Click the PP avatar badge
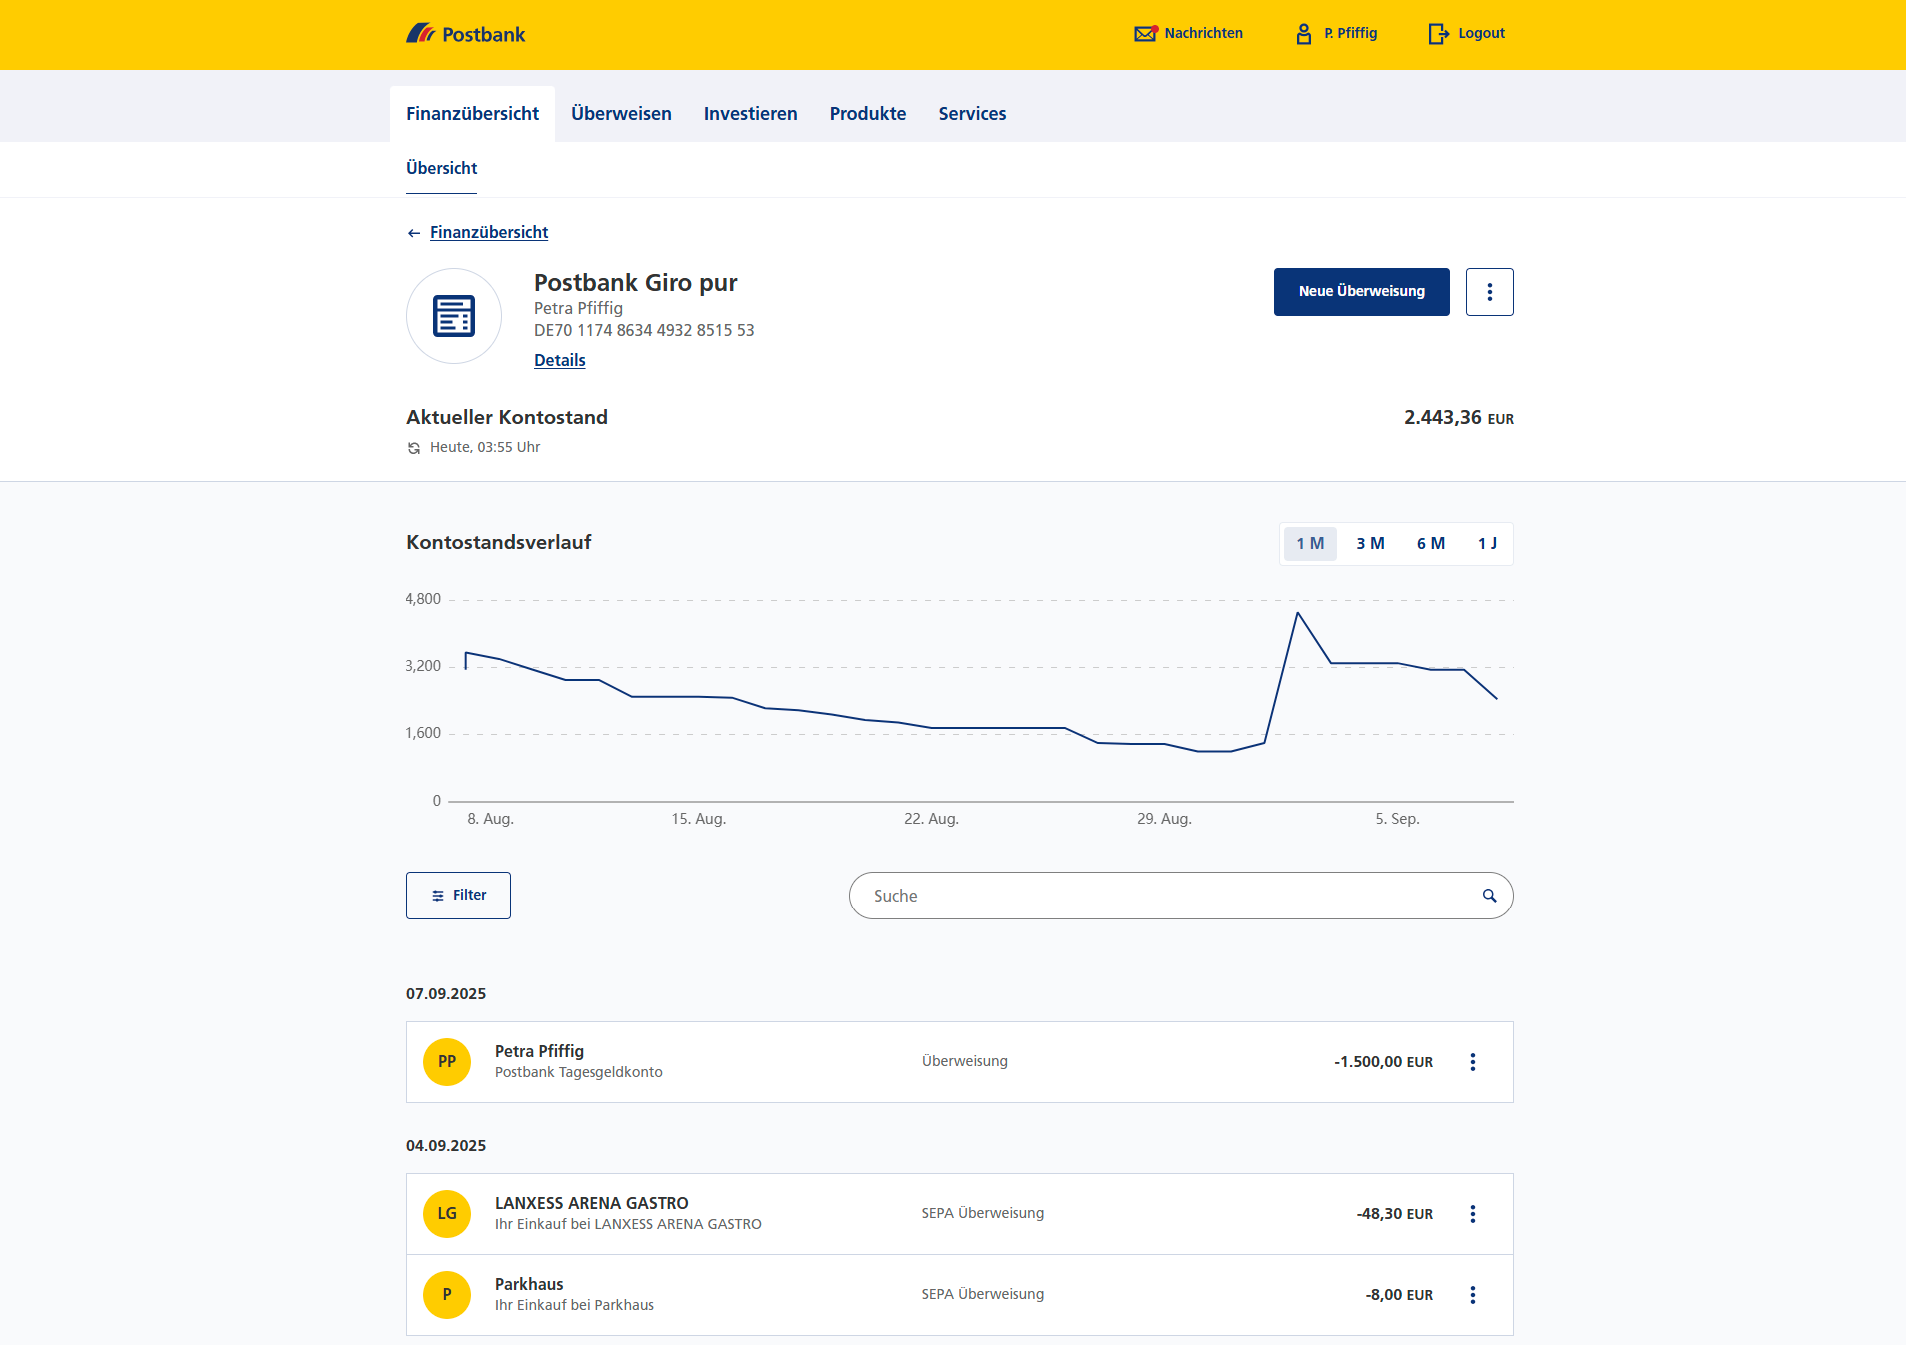Image resolution: width=1906 pixels, height=1345 pixels. point(447,1062)
